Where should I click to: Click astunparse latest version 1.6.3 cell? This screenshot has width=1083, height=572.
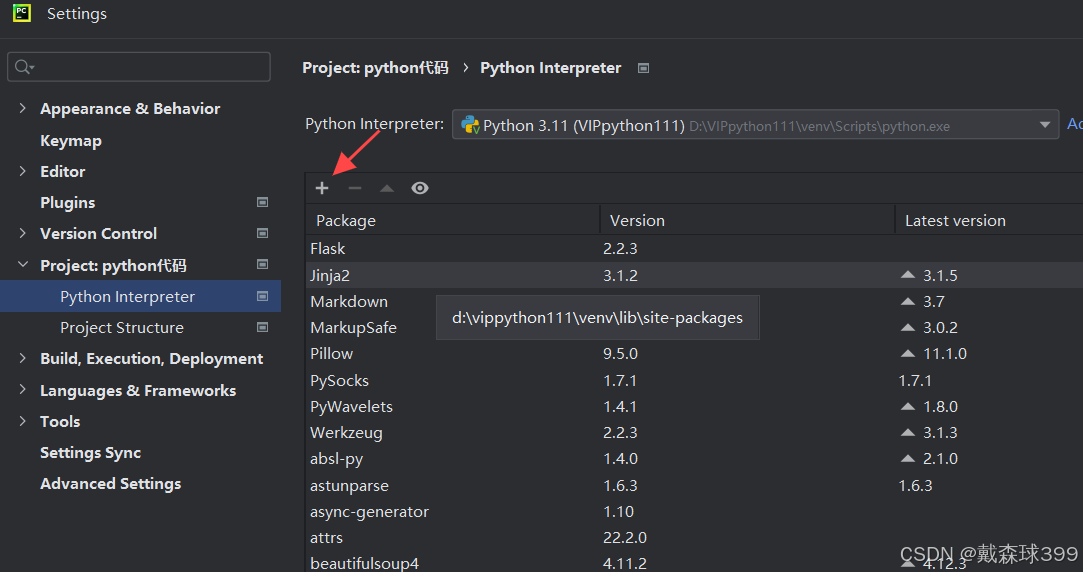click(915, 486)
